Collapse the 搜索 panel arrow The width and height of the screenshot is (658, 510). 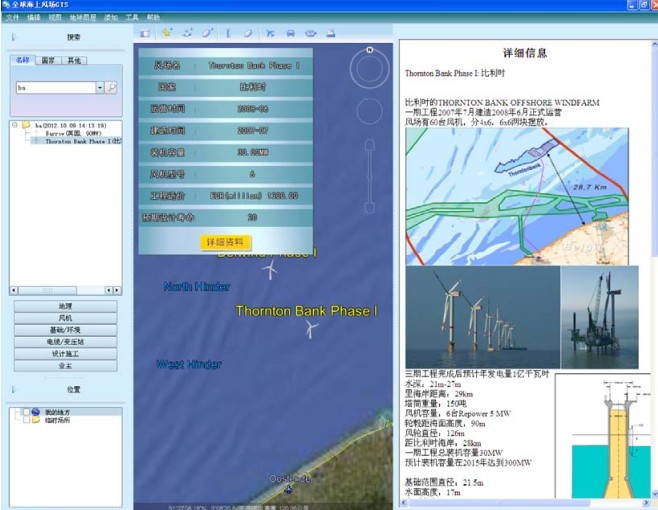click(x=13, y=37)
